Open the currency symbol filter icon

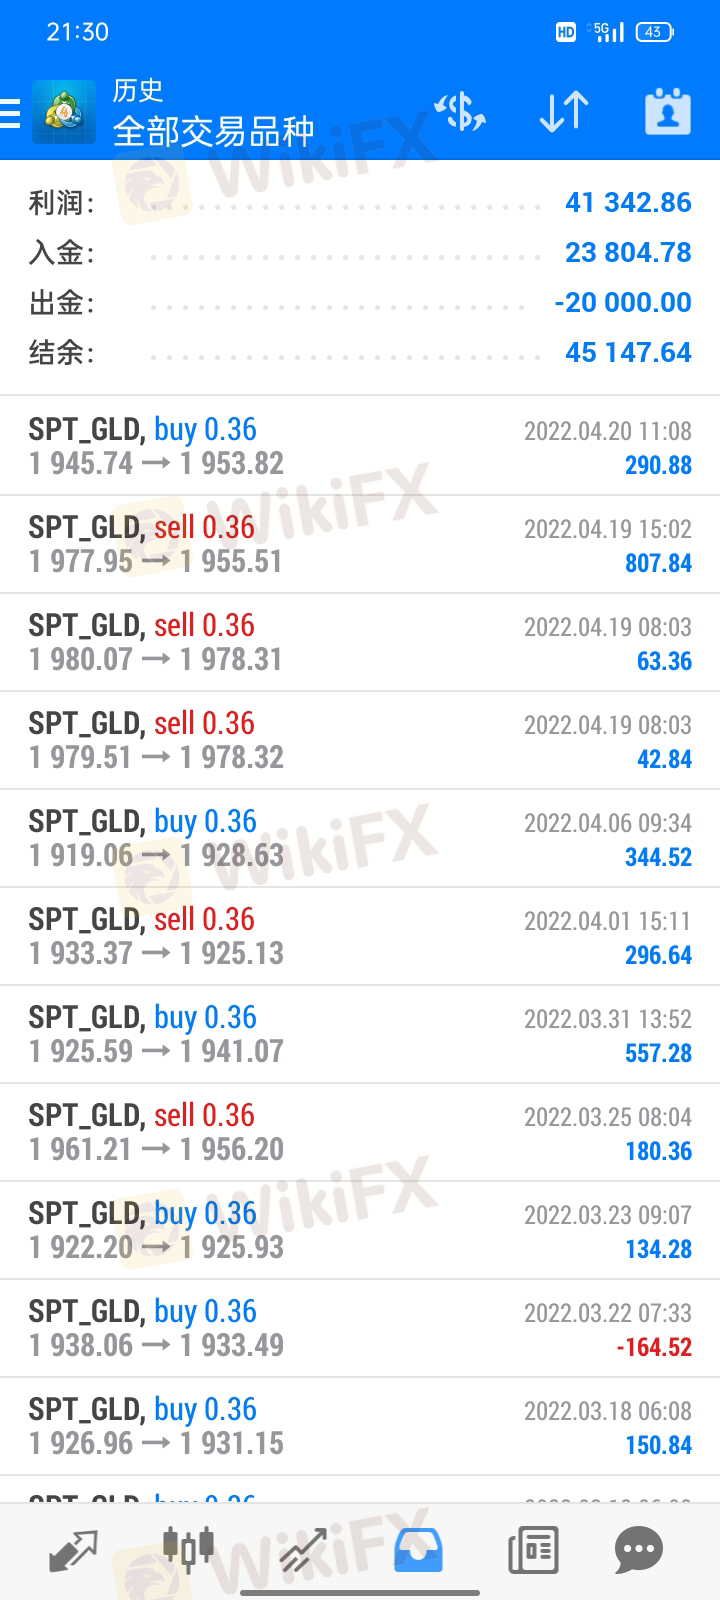pos(460,112)
